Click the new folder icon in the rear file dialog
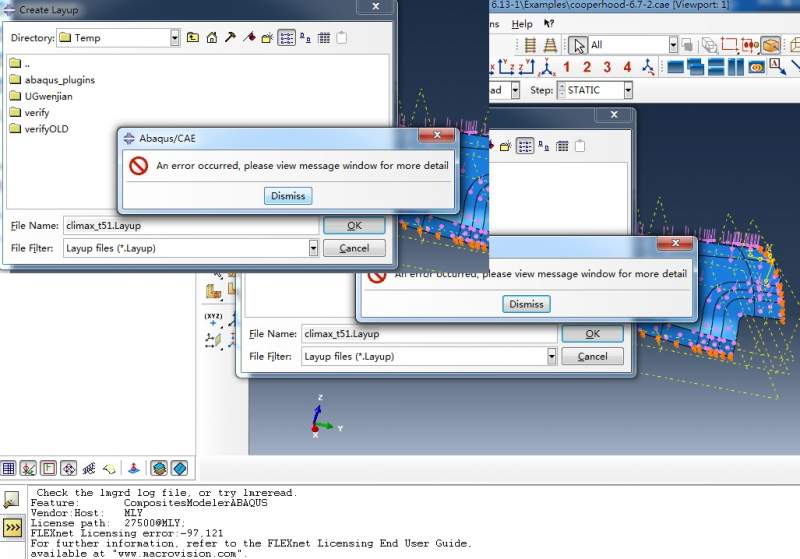Image resolution: width=800 pixels, height=559 pixels. coord(505,146)
